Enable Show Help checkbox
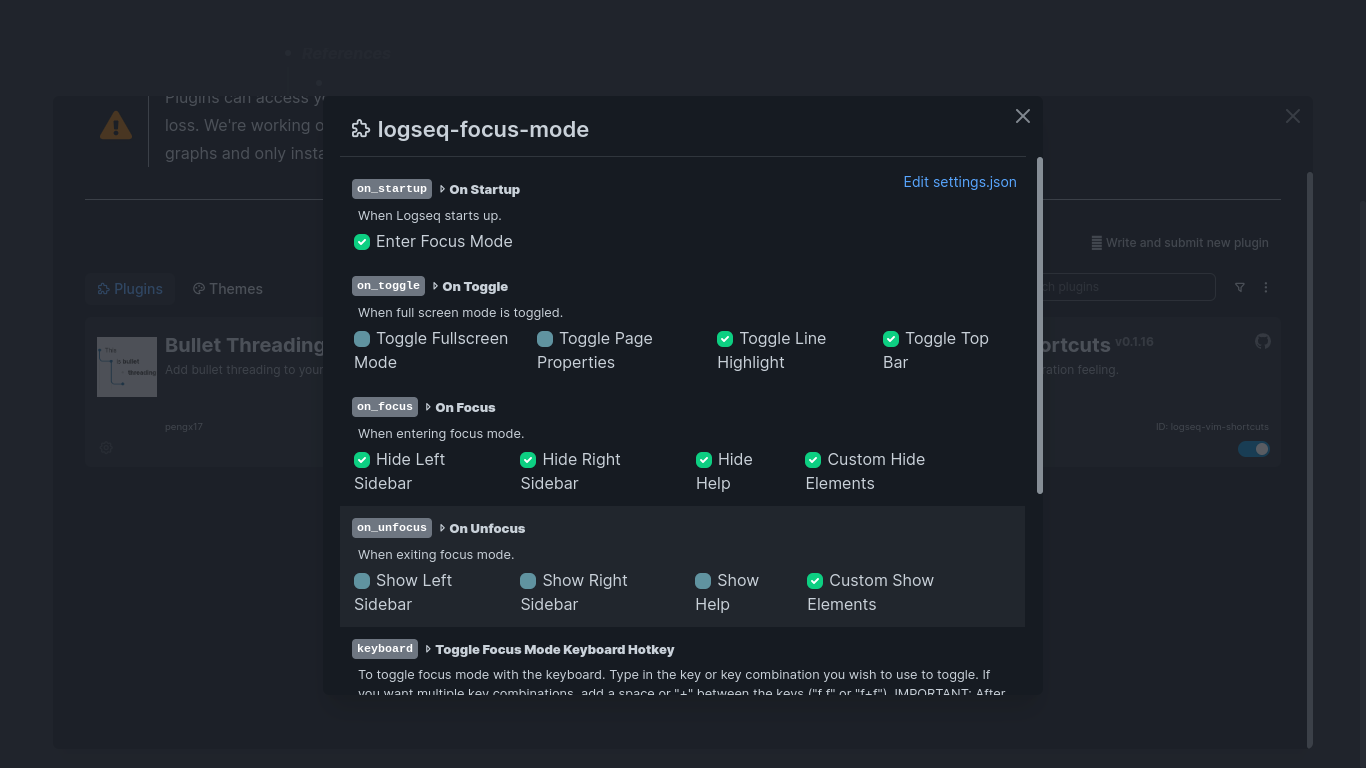This screenshot has width=1366, height=768. [x=703, y=581]
